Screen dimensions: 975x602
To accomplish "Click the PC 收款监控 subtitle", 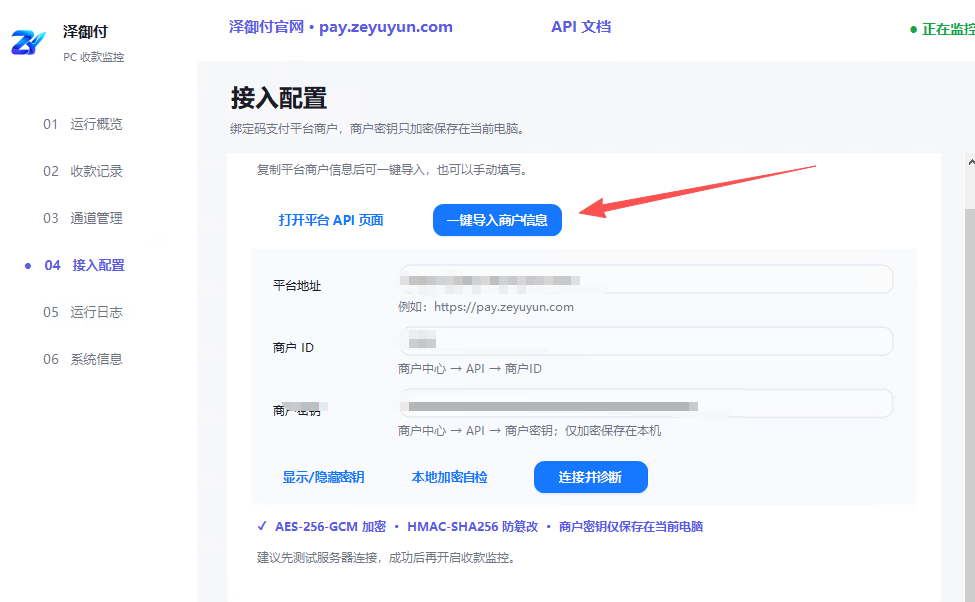I will pyautogui.click(x=93, y=57).
